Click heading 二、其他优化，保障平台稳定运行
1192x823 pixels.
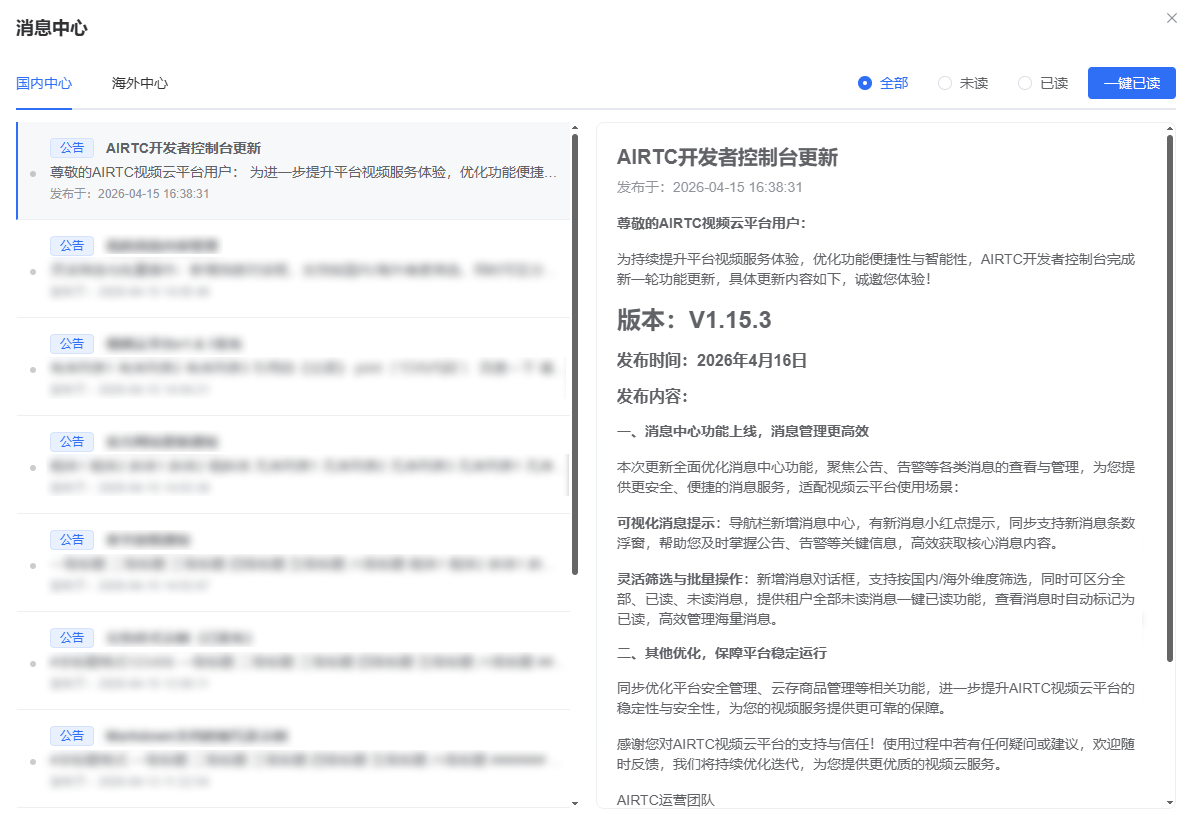[721, 654]
